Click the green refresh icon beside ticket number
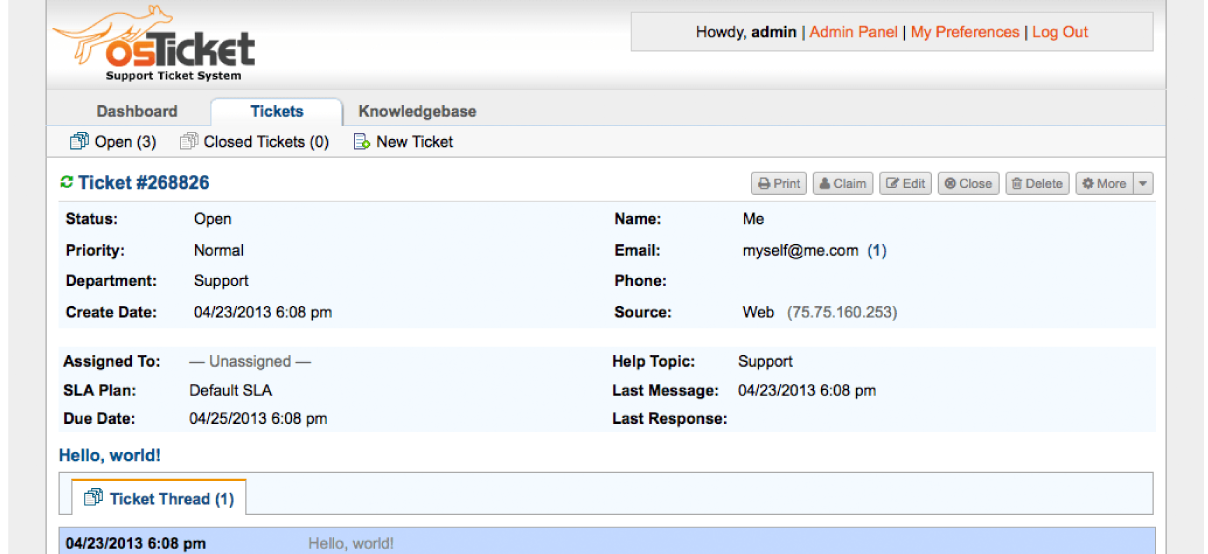Screen dimensions: 1208x554 [x=67, y=182]
